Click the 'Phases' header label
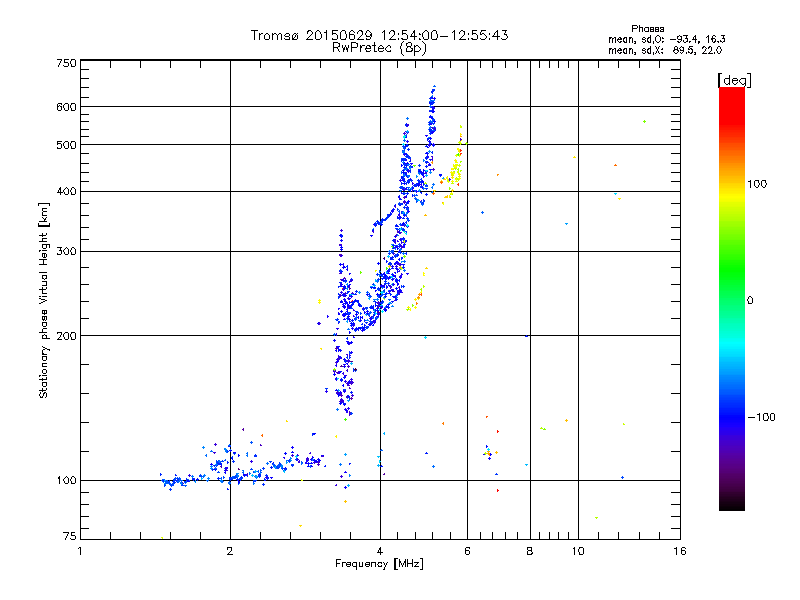 [x=647, y=29]
